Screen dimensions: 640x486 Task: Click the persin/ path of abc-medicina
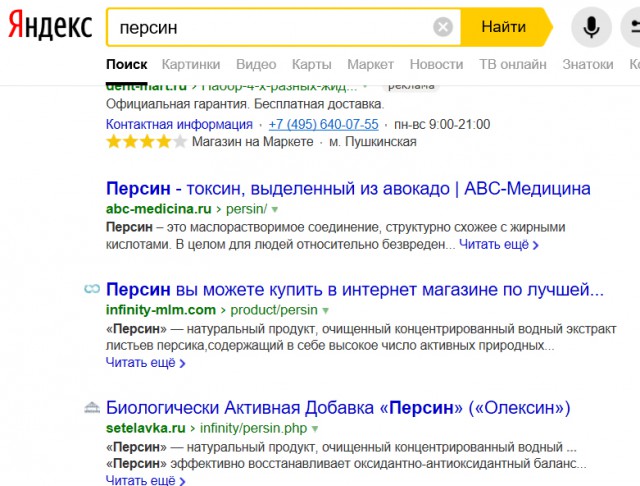pyautogui.click(x=247, y=209)
